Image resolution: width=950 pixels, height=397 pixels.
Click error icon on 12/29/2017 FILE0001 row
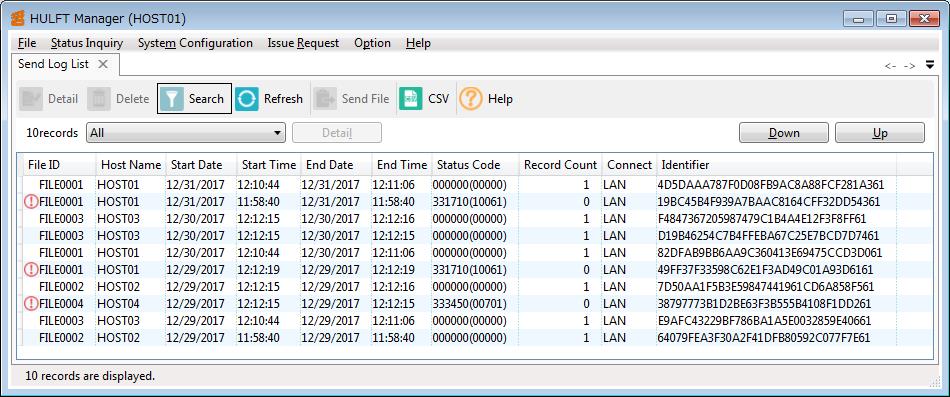tap(31, 270)
